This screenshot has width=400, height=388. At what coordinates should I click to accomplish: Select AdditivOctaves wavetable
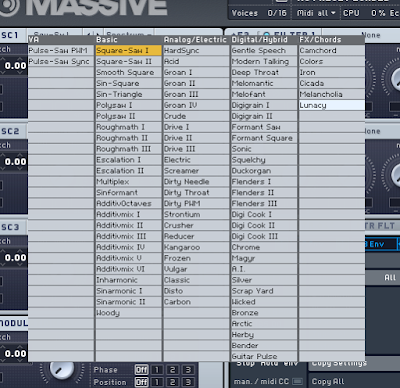128,203
